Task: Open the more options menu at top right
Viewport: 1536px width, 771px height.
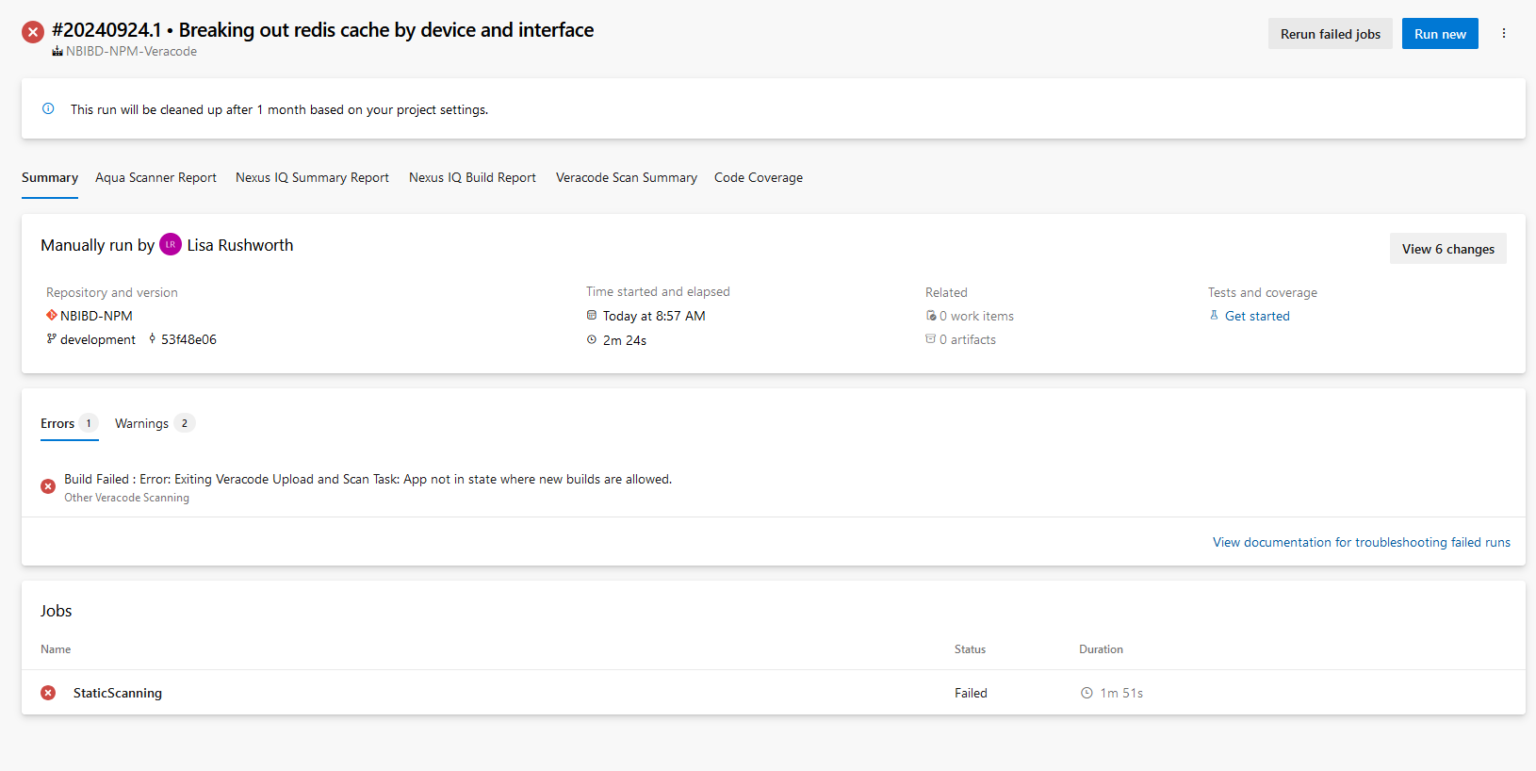Action: pos(1504,32)
